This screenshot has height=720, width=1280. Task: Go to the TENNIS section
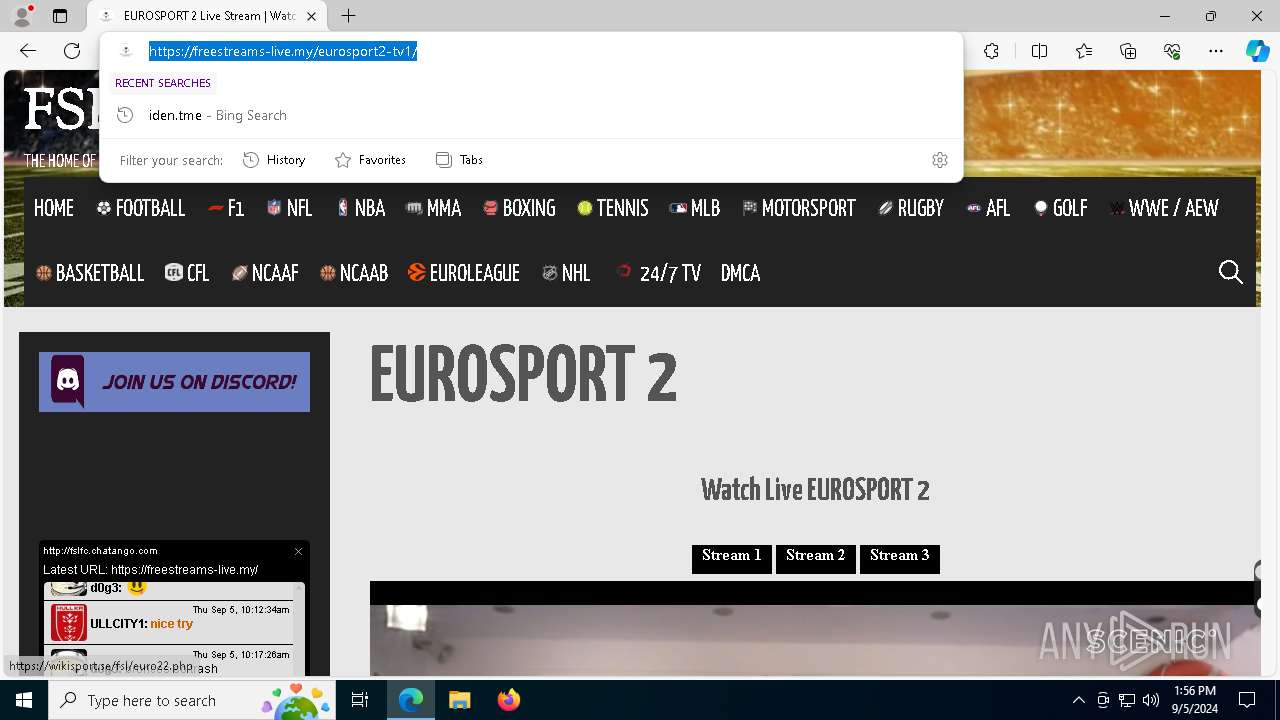[613, 208]
